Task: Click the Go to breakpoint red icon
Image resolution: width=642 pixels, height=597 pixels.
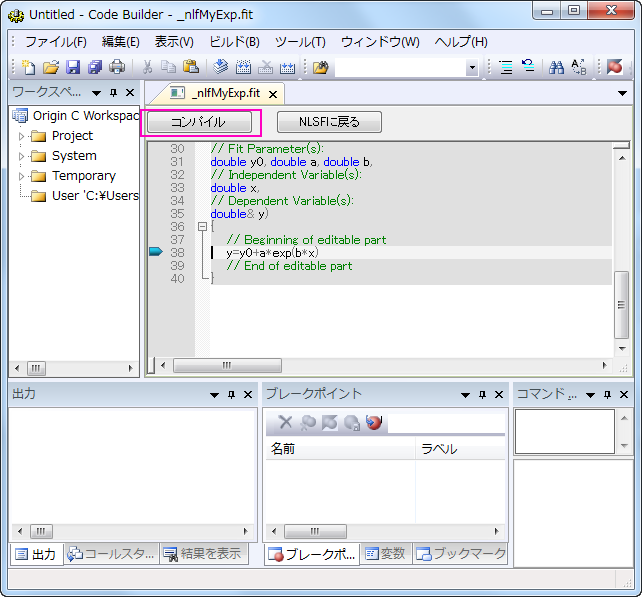Action: click(374, 422)
